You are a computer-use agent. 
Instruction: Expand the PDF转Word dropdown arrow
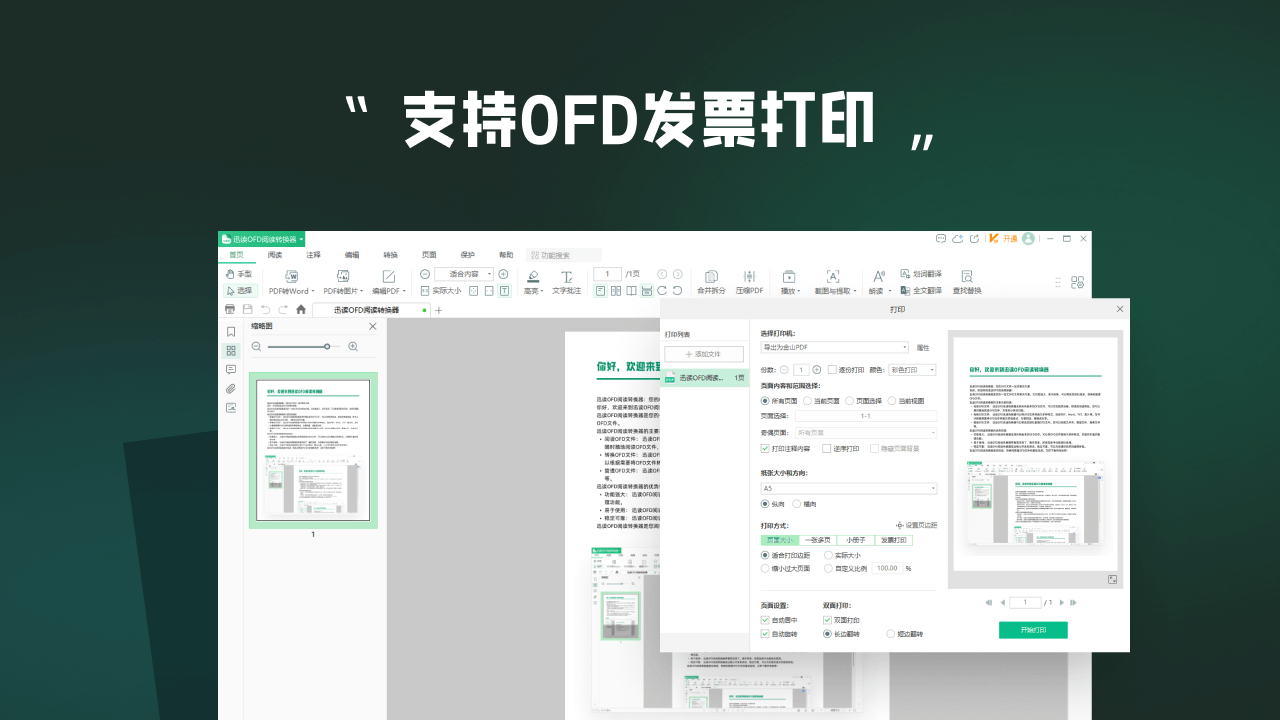(x=313, y=291)
